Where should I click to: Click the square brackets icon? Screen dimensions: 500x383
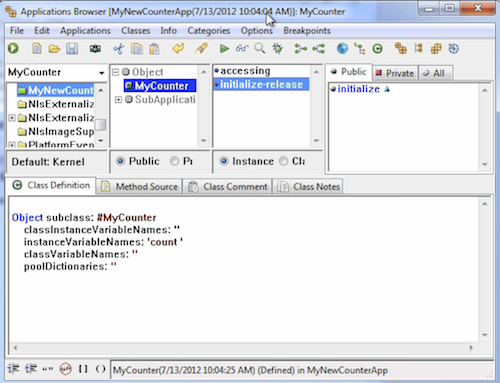83,369
